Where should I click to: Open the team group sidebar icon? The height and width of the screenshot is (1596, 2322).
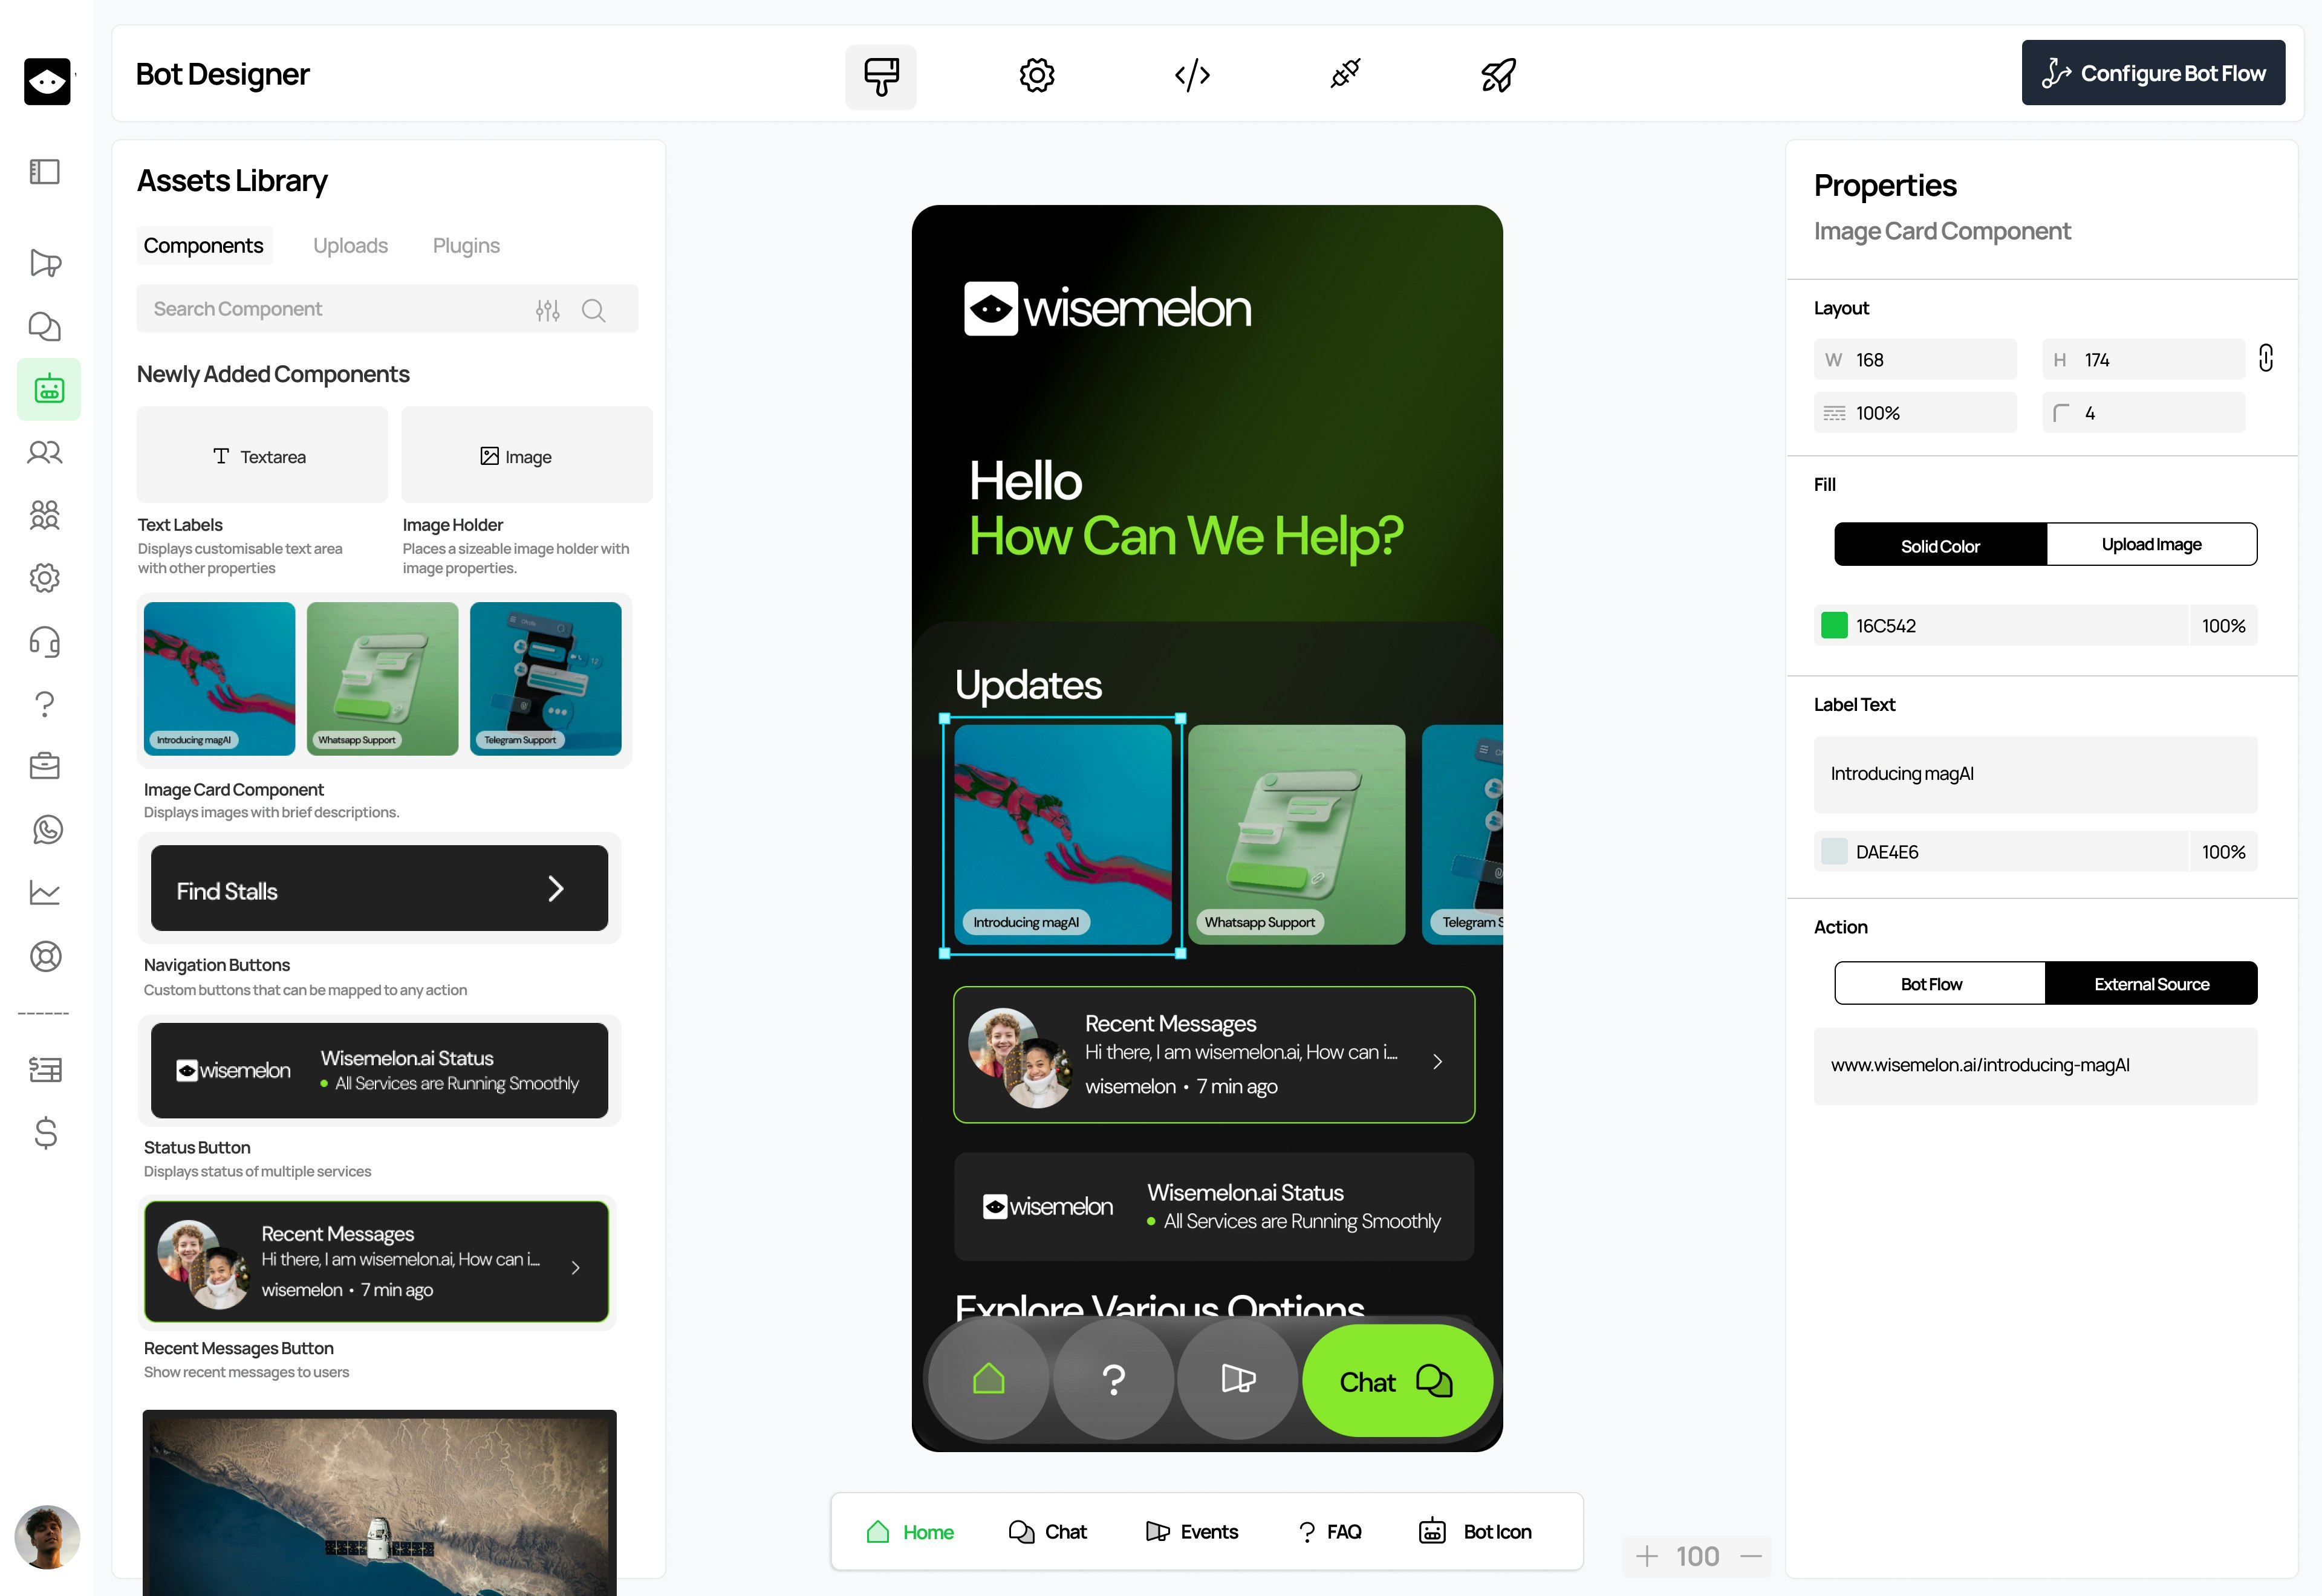tap(45, 515)
